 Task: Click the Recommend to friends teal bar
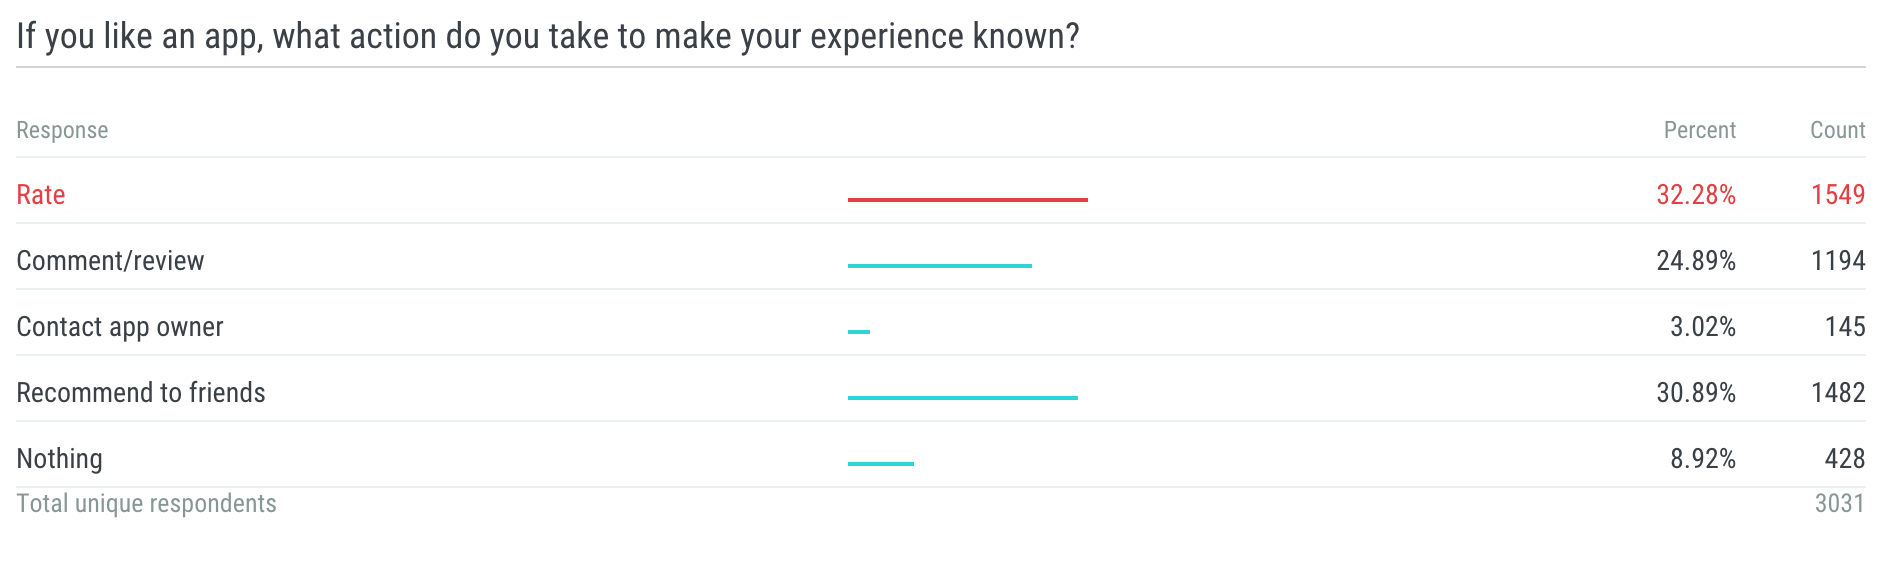[x=963, y=398]
